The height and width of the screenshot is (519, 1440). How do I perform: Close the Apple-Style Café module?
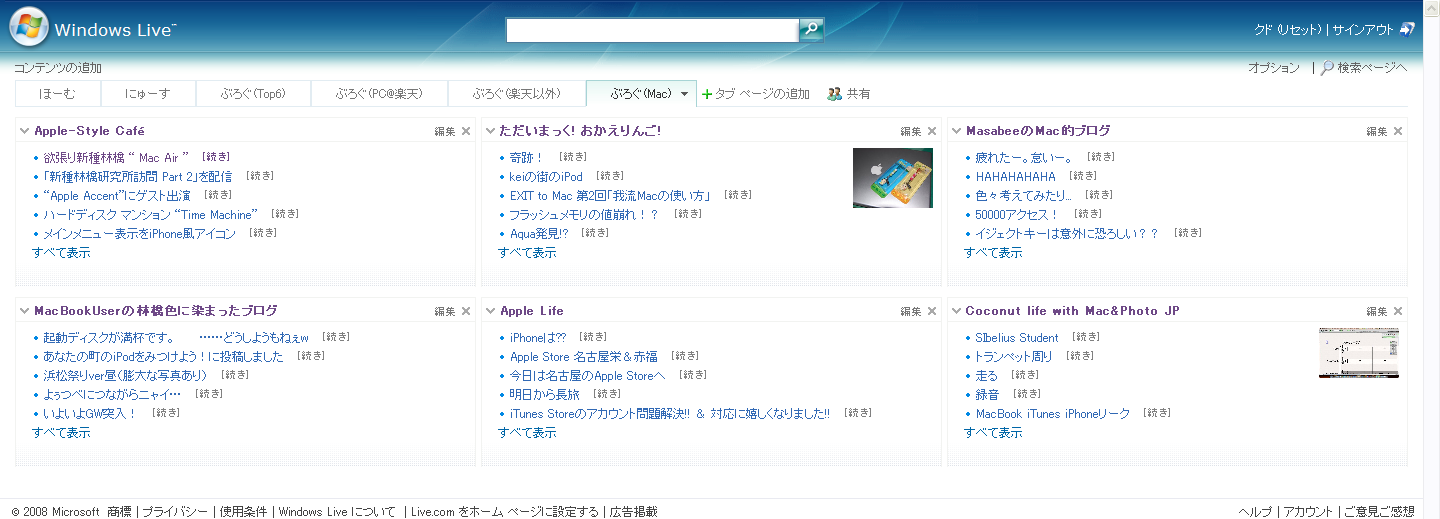point(466,131)
